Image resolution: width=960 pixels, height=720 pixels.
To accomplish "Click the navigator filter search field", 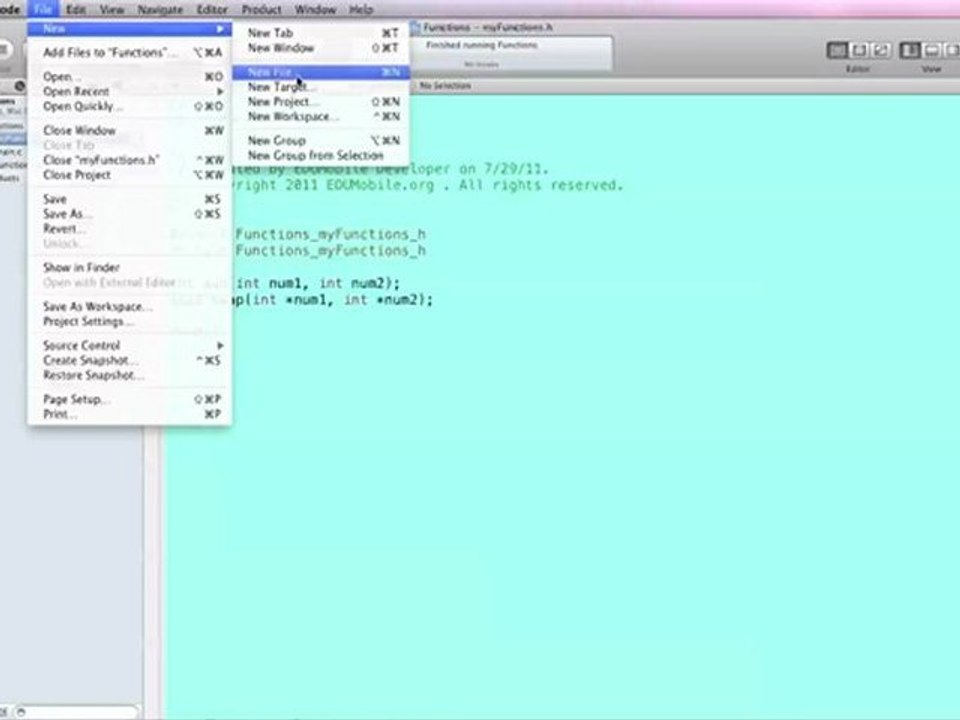I will pos(77,712).
